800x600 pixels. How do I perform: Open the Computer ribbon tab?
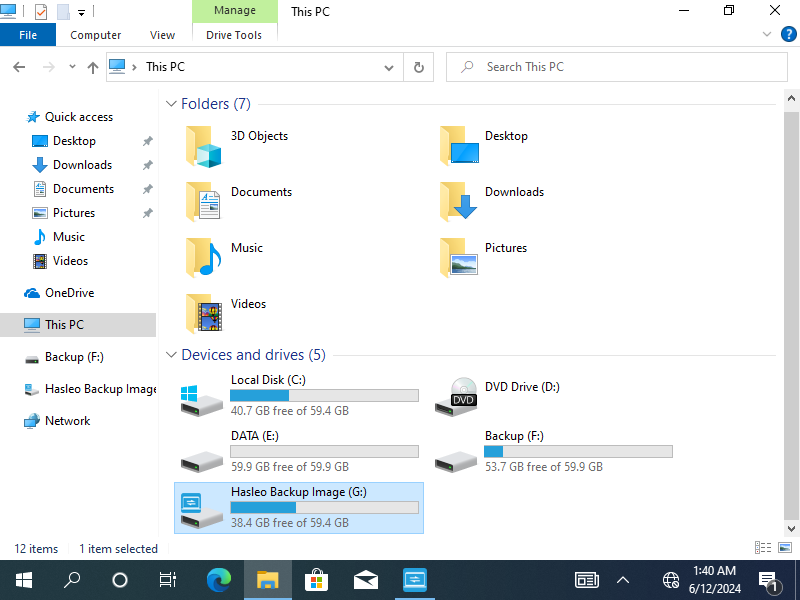pyautogui.click(x=95, y=35)
